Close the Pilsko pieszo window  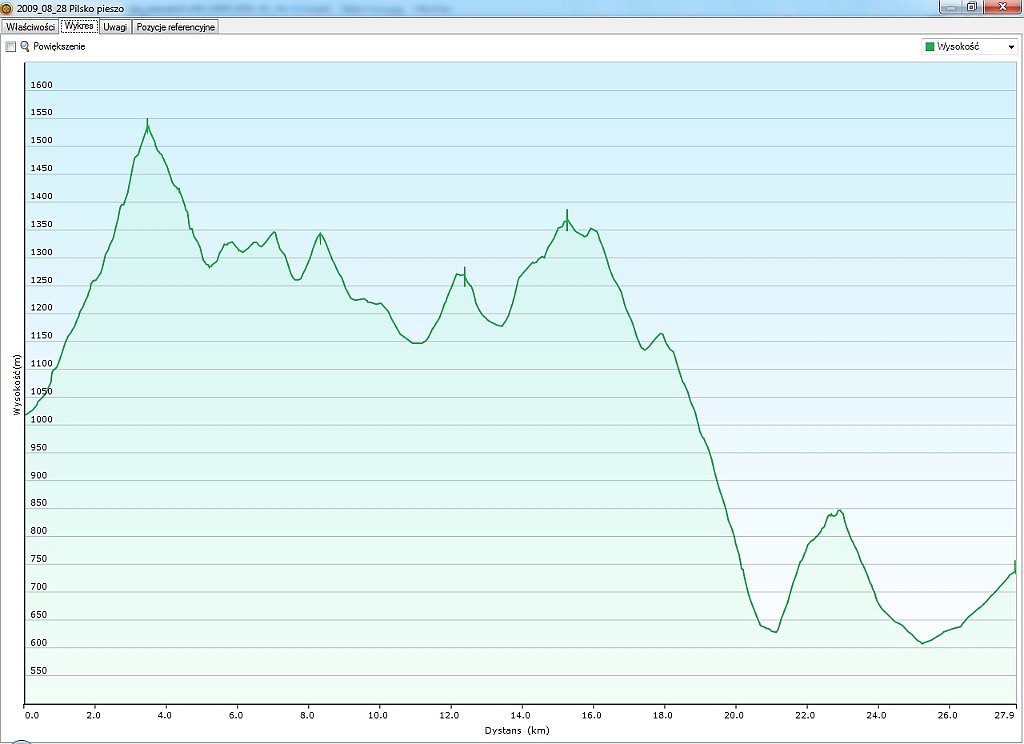pyautogui.click(x=1001, y=7)
